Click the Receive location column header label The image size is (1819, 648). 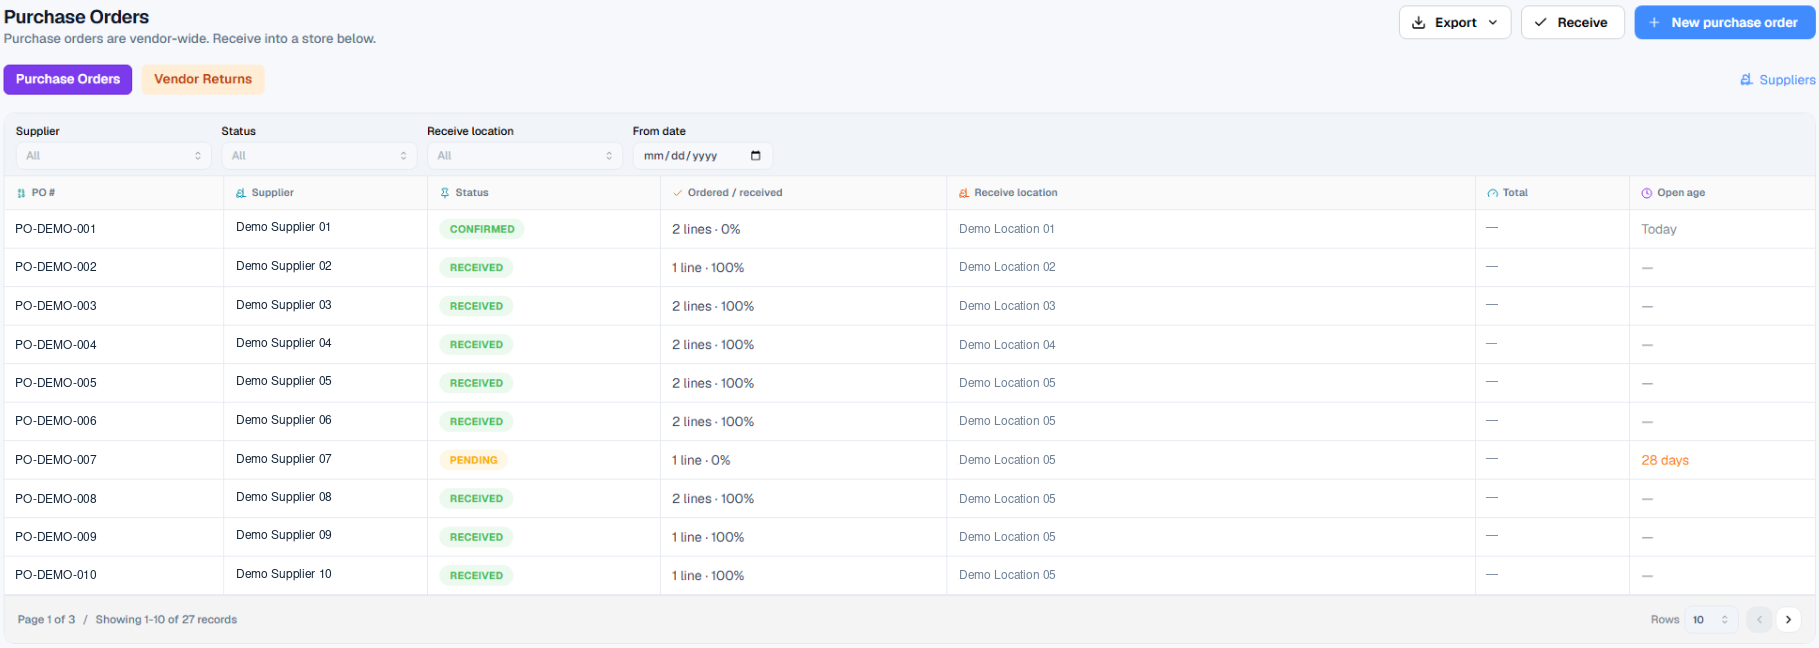1016,193
